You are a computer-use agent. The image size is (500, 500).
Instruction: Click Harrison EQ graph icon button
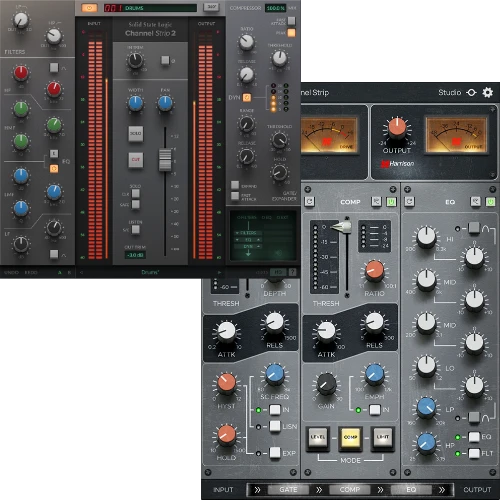click(x=476, y=202)
